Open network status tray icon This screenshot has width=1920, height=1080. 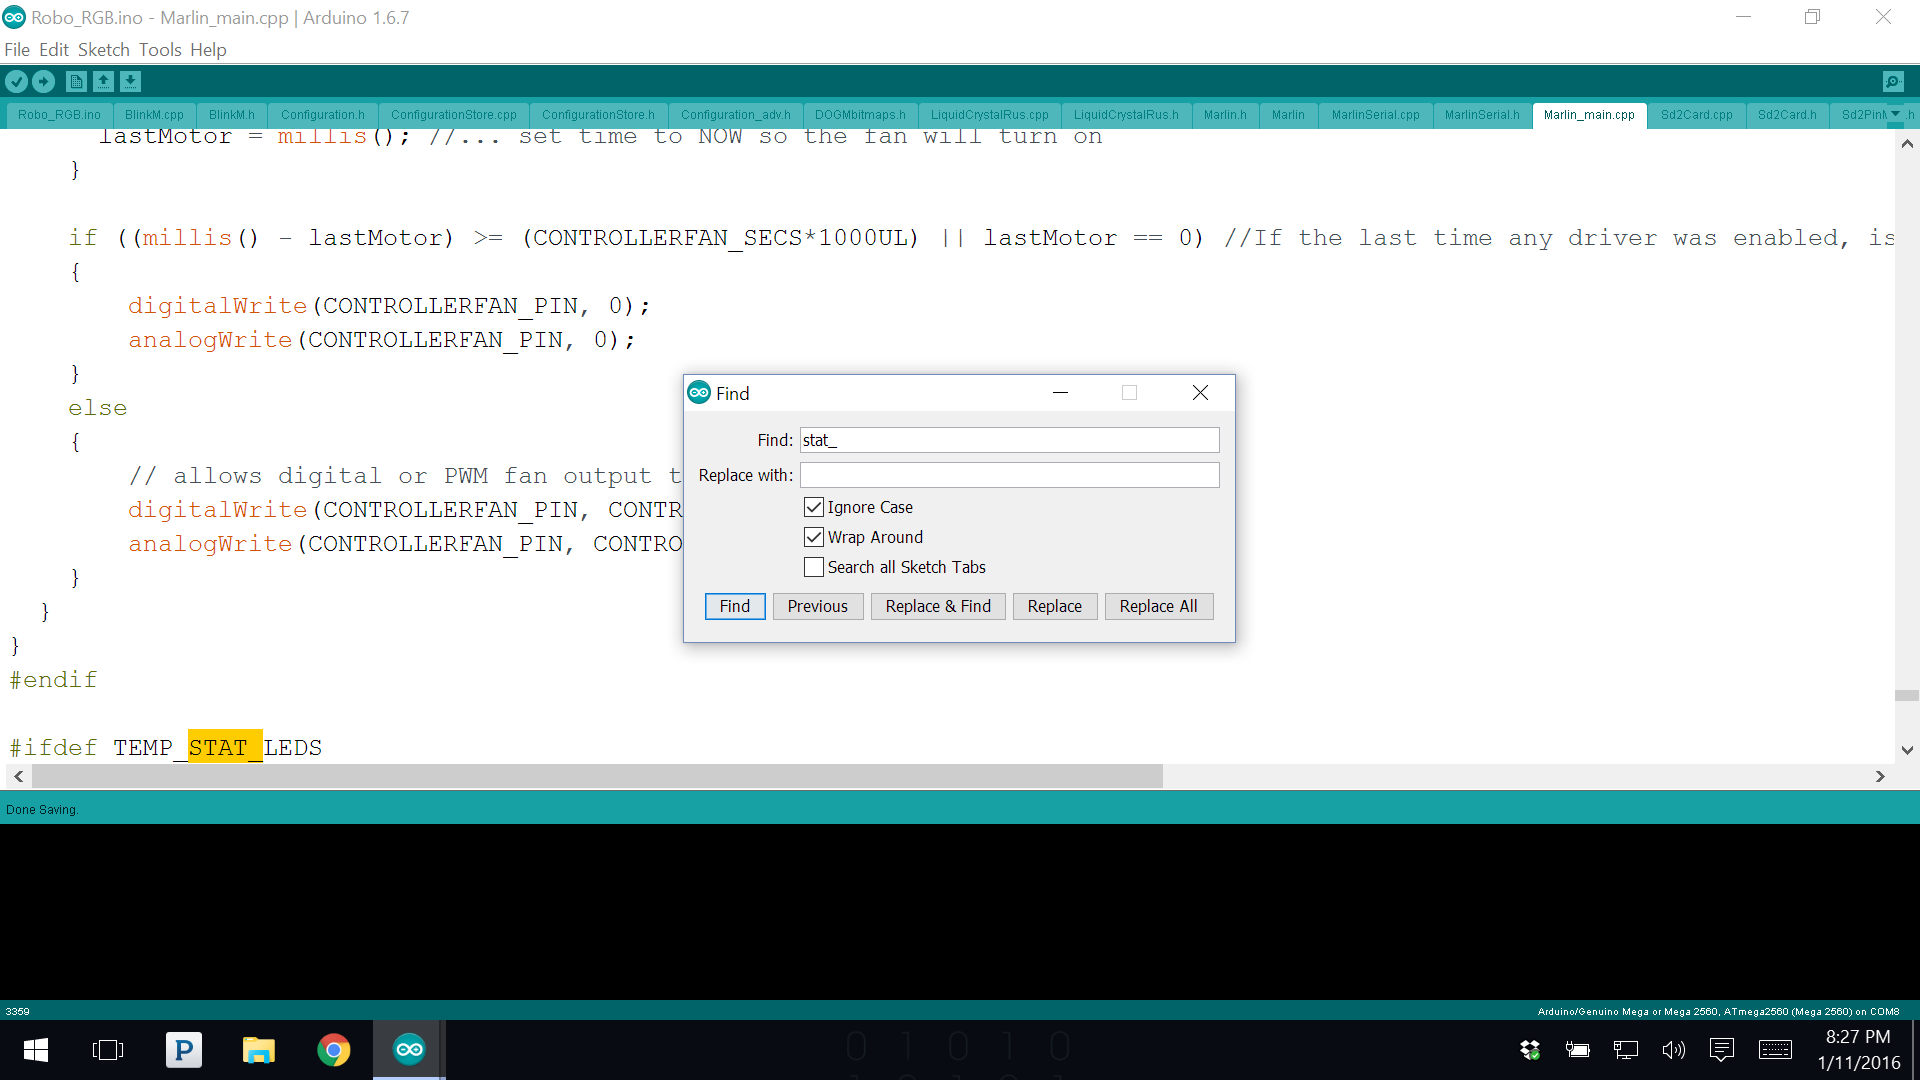1626,1050
